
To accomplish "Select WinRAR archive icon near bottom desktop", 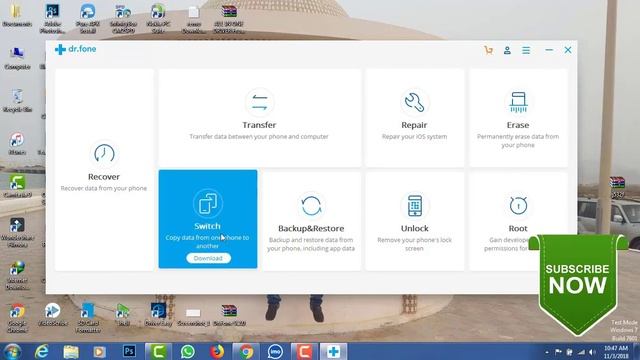I will click(x=229, y=315).
